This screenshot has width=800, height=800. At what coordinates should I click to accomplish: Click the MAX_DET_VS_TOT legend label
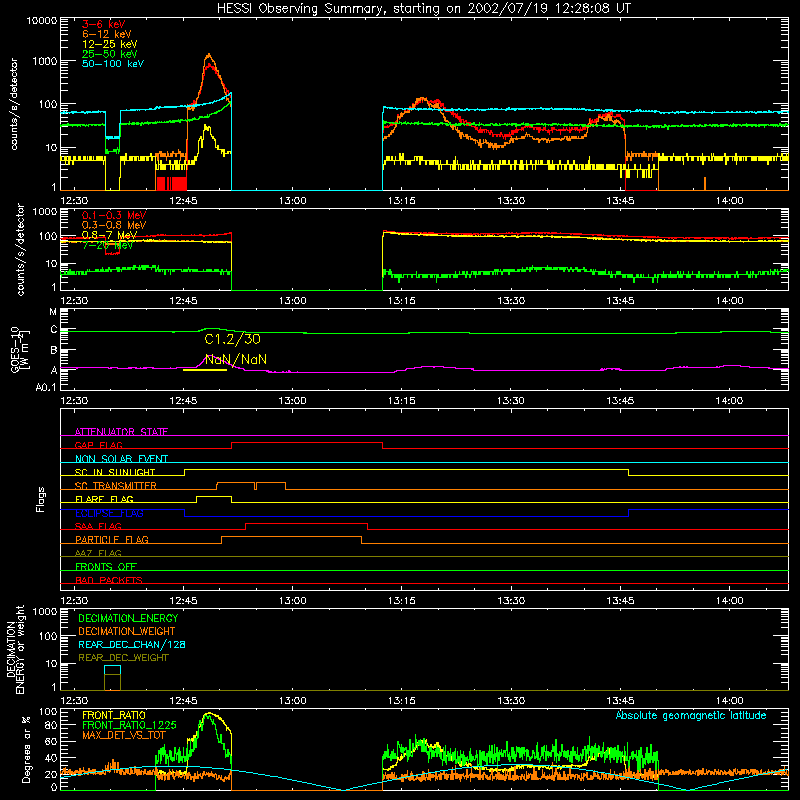coord(124,735)
